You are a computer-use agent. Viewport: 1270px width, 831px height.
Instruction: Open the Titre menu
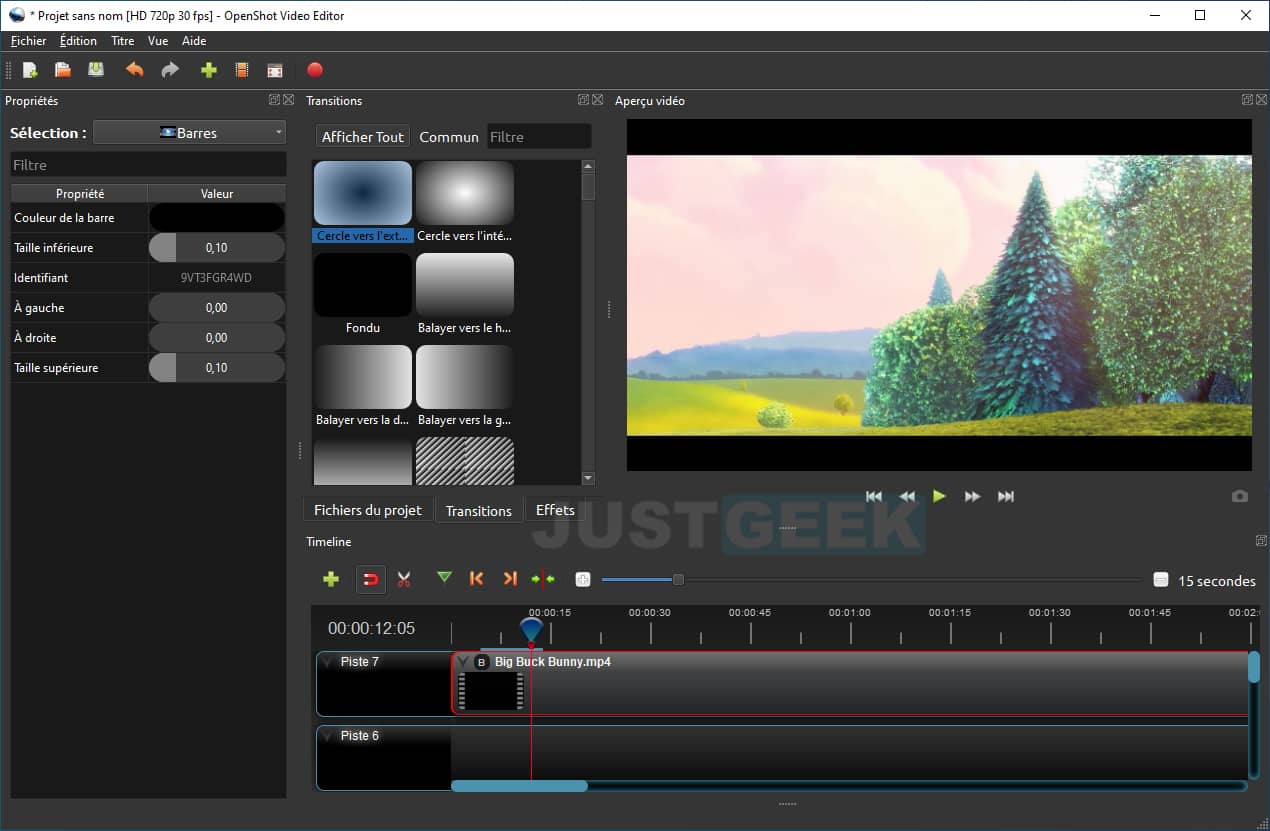click(x=122, y=41)
